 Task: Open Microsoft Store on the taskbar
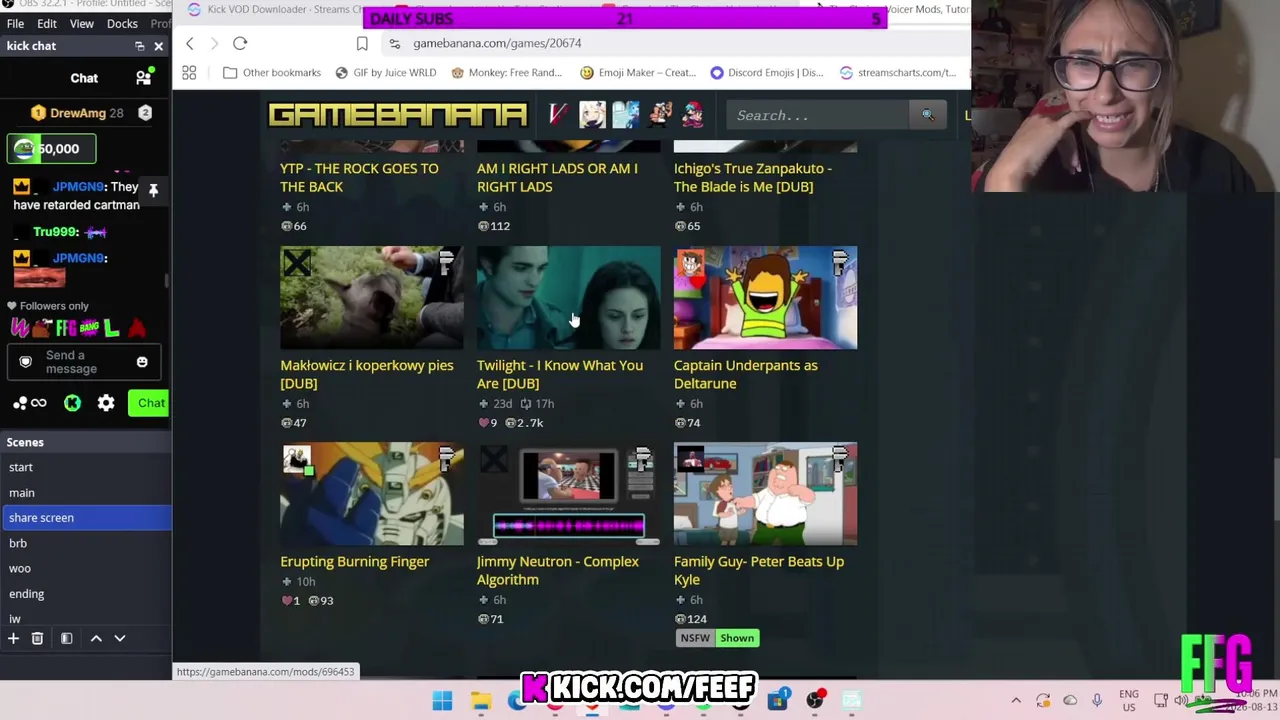click(x=777, y=701)
